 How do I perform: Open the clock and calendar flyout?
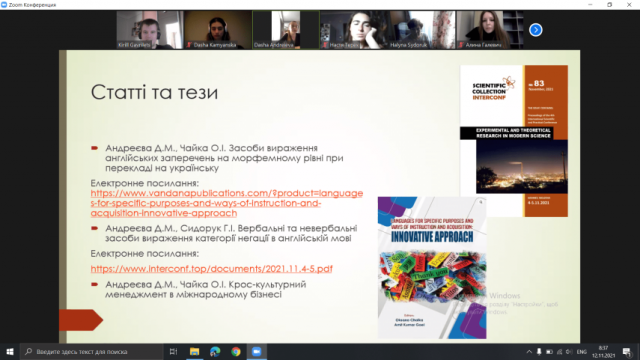(603, 351)
